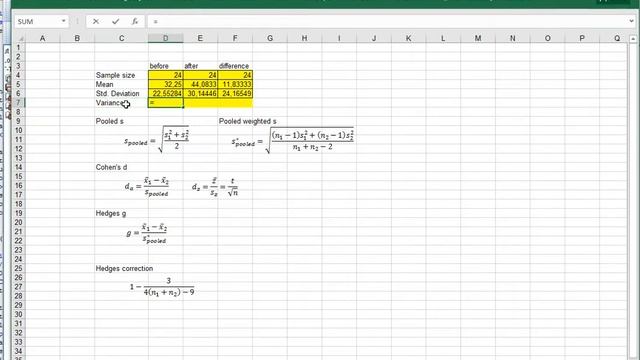The image size is (640, 360).
Task: Select column N header
Action: click(x=513, y=38)
